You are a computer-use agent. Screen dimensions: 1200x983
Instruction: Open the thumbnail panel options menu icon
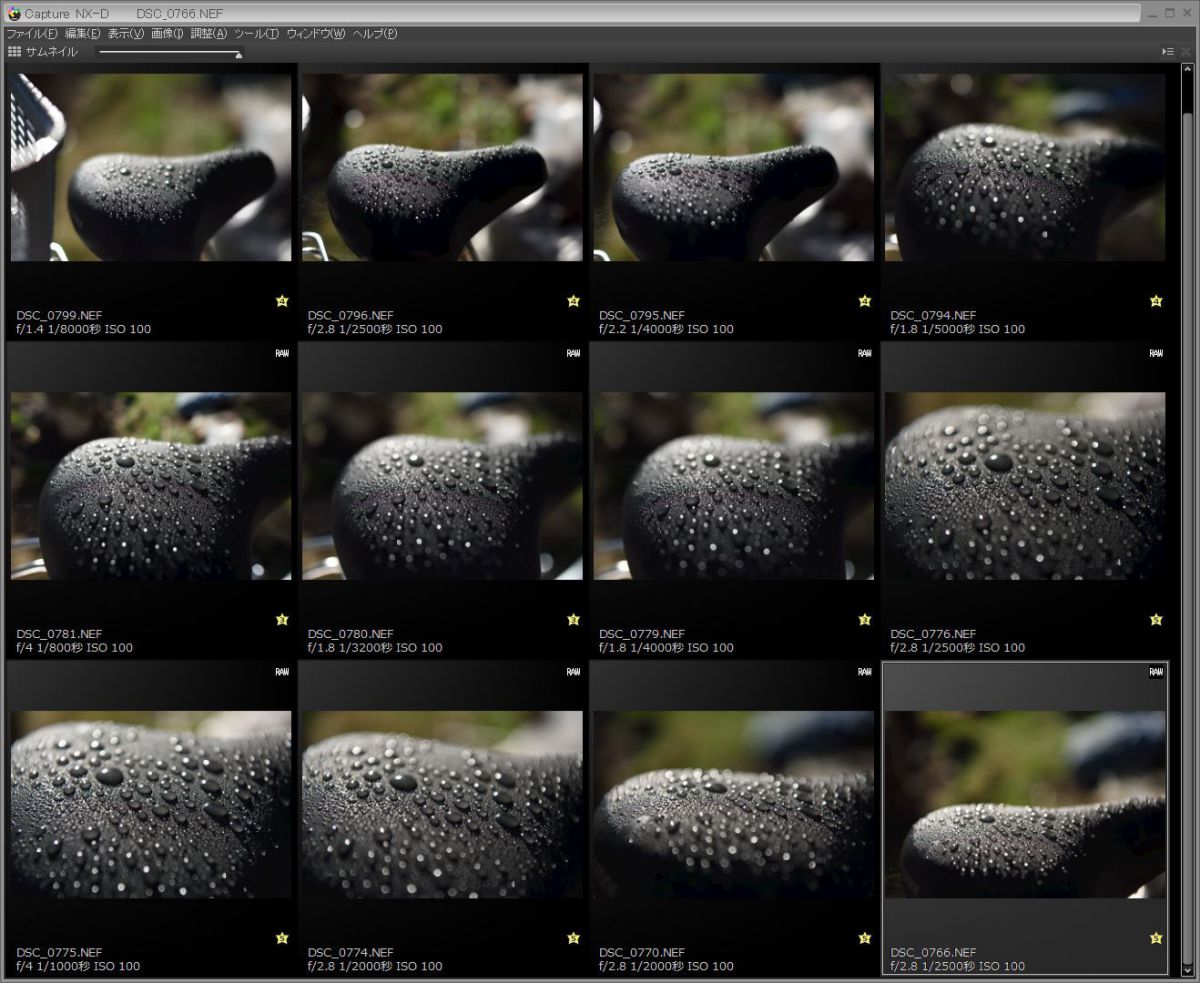(x=1167, y=51)
